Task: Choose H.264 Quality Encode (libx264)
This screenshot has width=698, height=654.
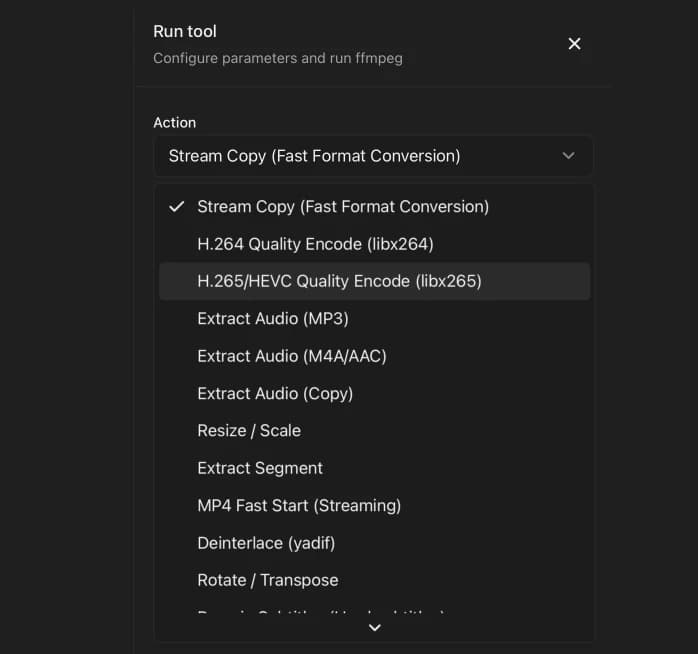Action: point(315,244)
